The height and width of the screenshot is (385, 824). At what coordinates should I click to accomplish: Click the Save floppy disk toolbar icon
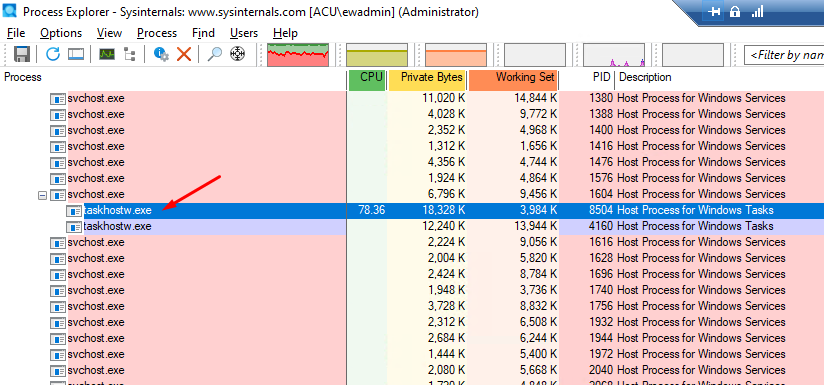click(22, 54)
